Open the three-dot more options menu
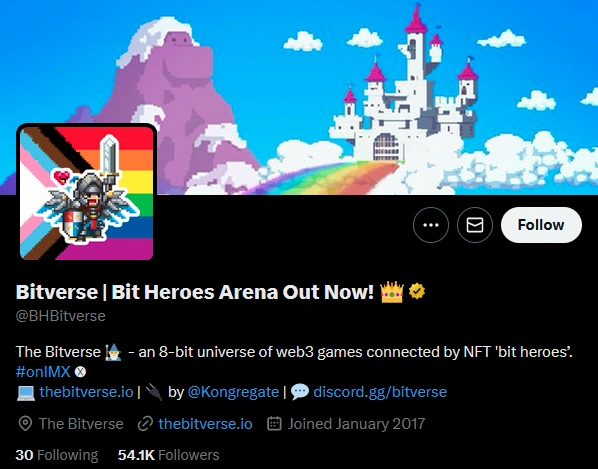The image size is (598, 469). [x=431, y=225]
